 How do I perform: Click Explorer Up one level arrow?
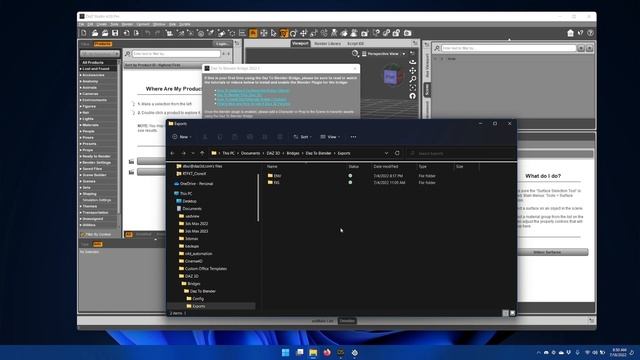(x=202, y=153)
